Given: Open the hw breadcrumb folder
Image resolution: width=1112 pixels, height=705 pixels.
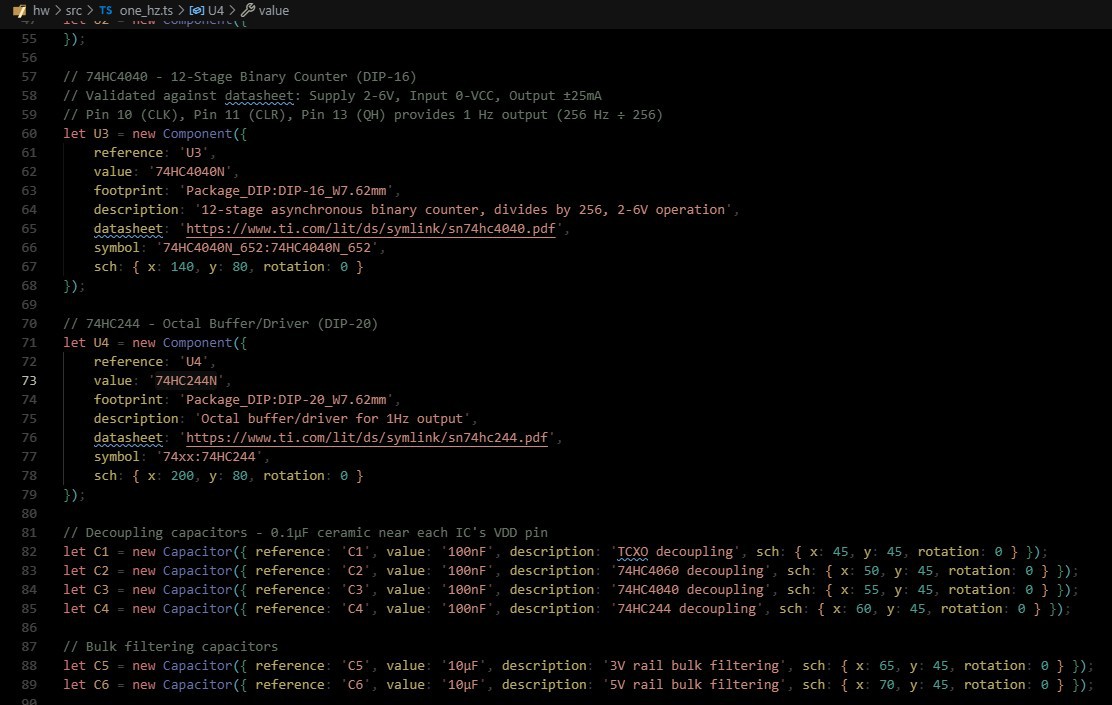Looking at the screenshot, I should point(40,10).
